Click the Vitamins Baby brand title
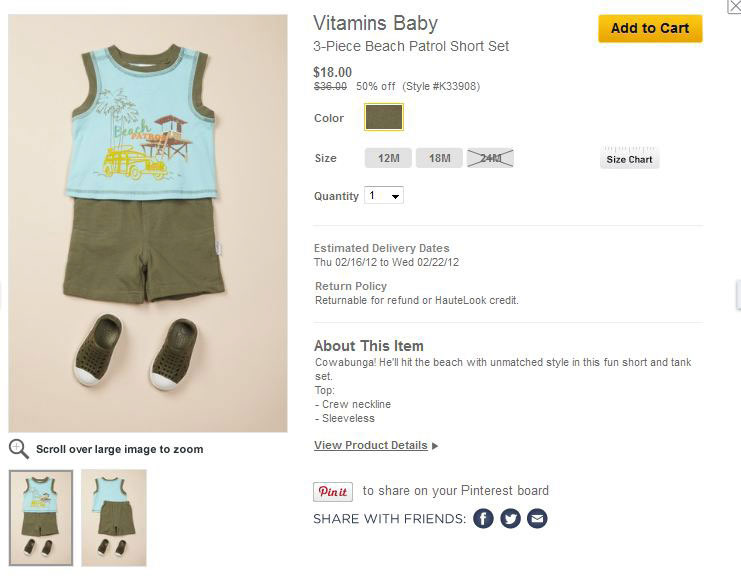Viewport: 741px width, 585px height. coord(375,23)
